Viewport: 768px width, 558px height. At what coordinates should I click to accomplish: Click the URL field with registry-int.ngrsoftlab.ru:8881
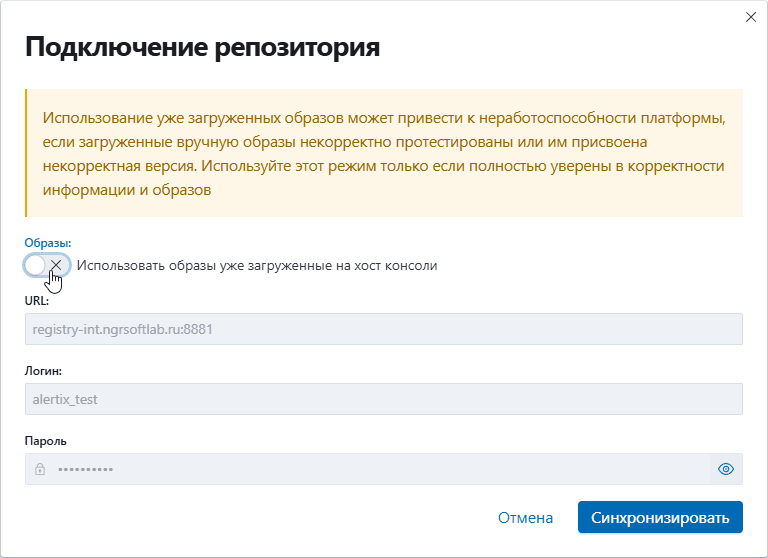(x=384, y=329)
